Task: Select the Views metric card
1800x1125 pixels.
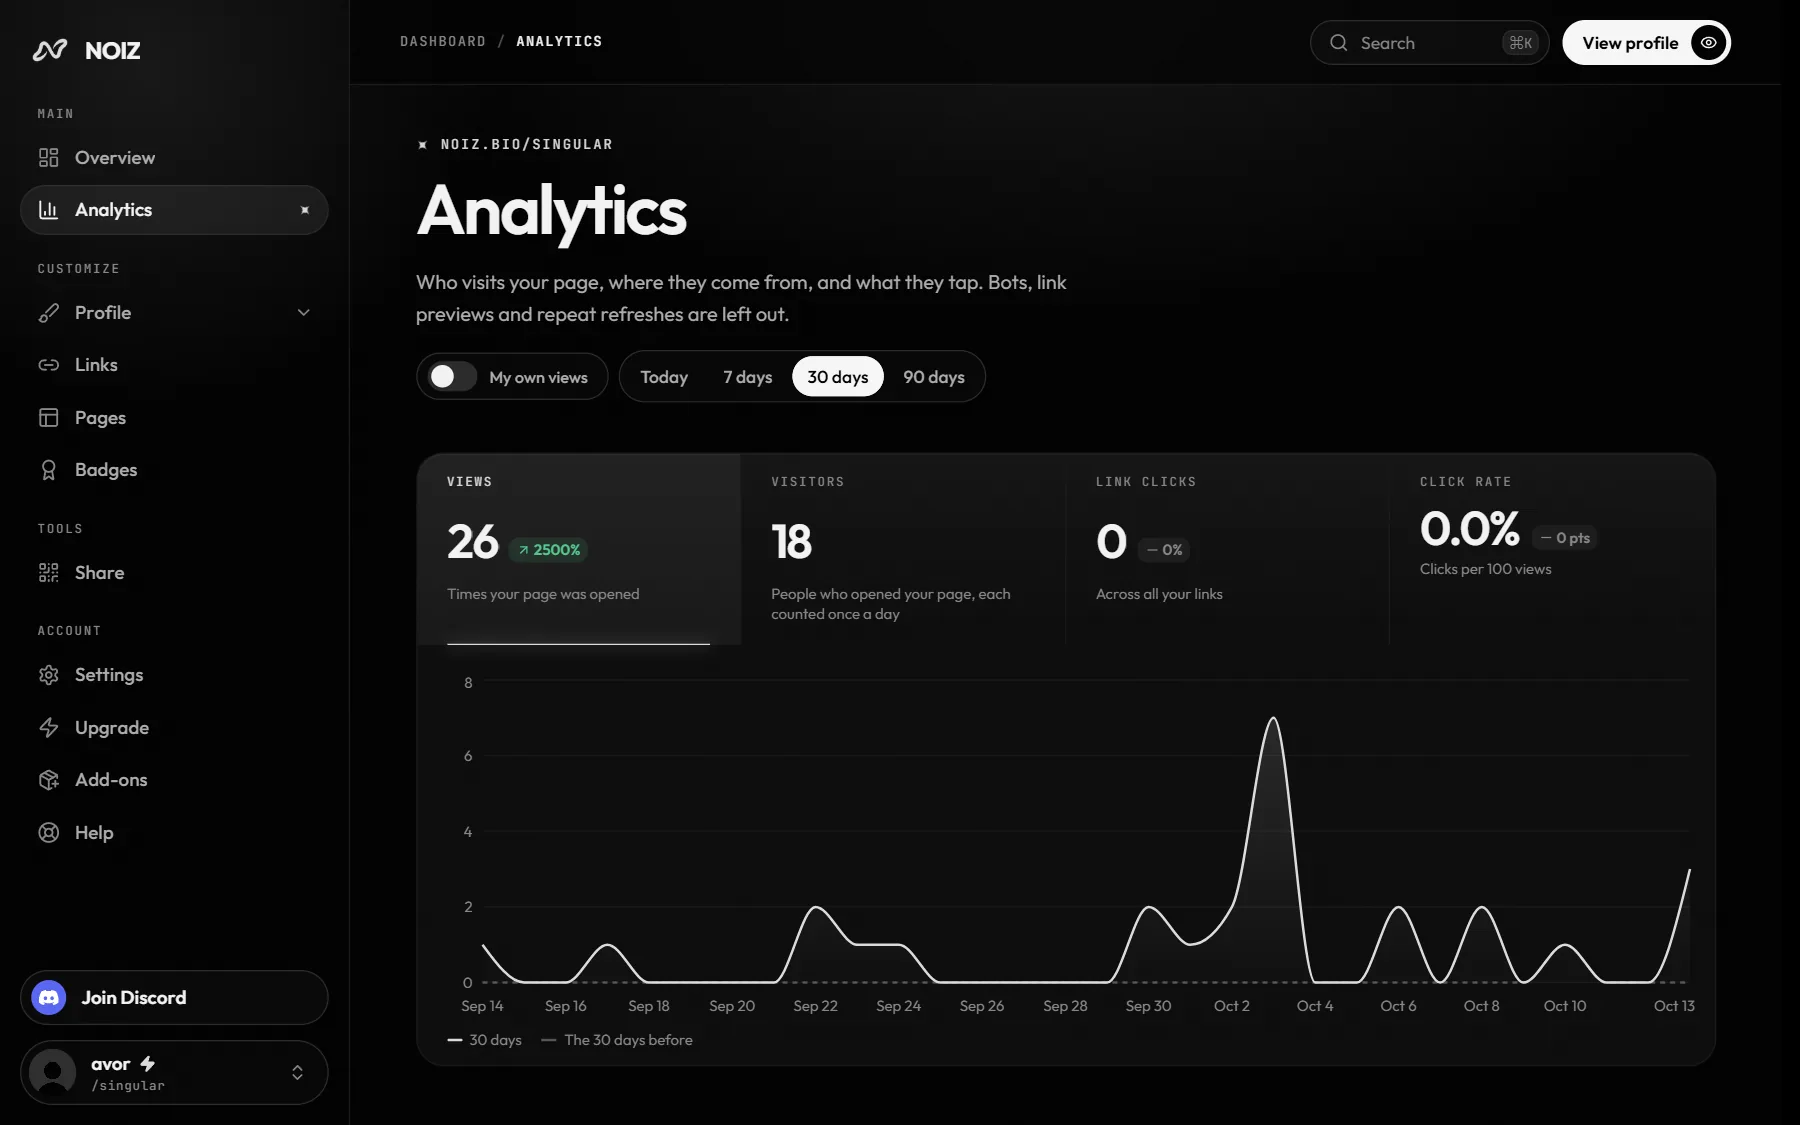Action: [579, 549]
